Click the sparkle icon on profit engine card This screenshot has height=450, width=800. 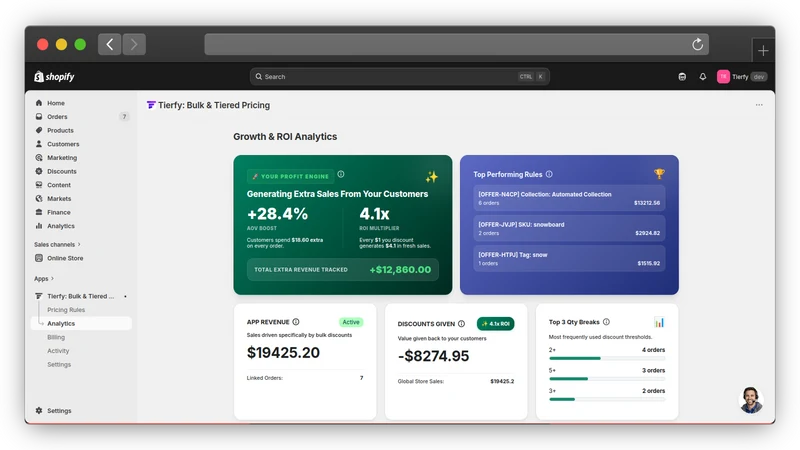pos(432,177)
